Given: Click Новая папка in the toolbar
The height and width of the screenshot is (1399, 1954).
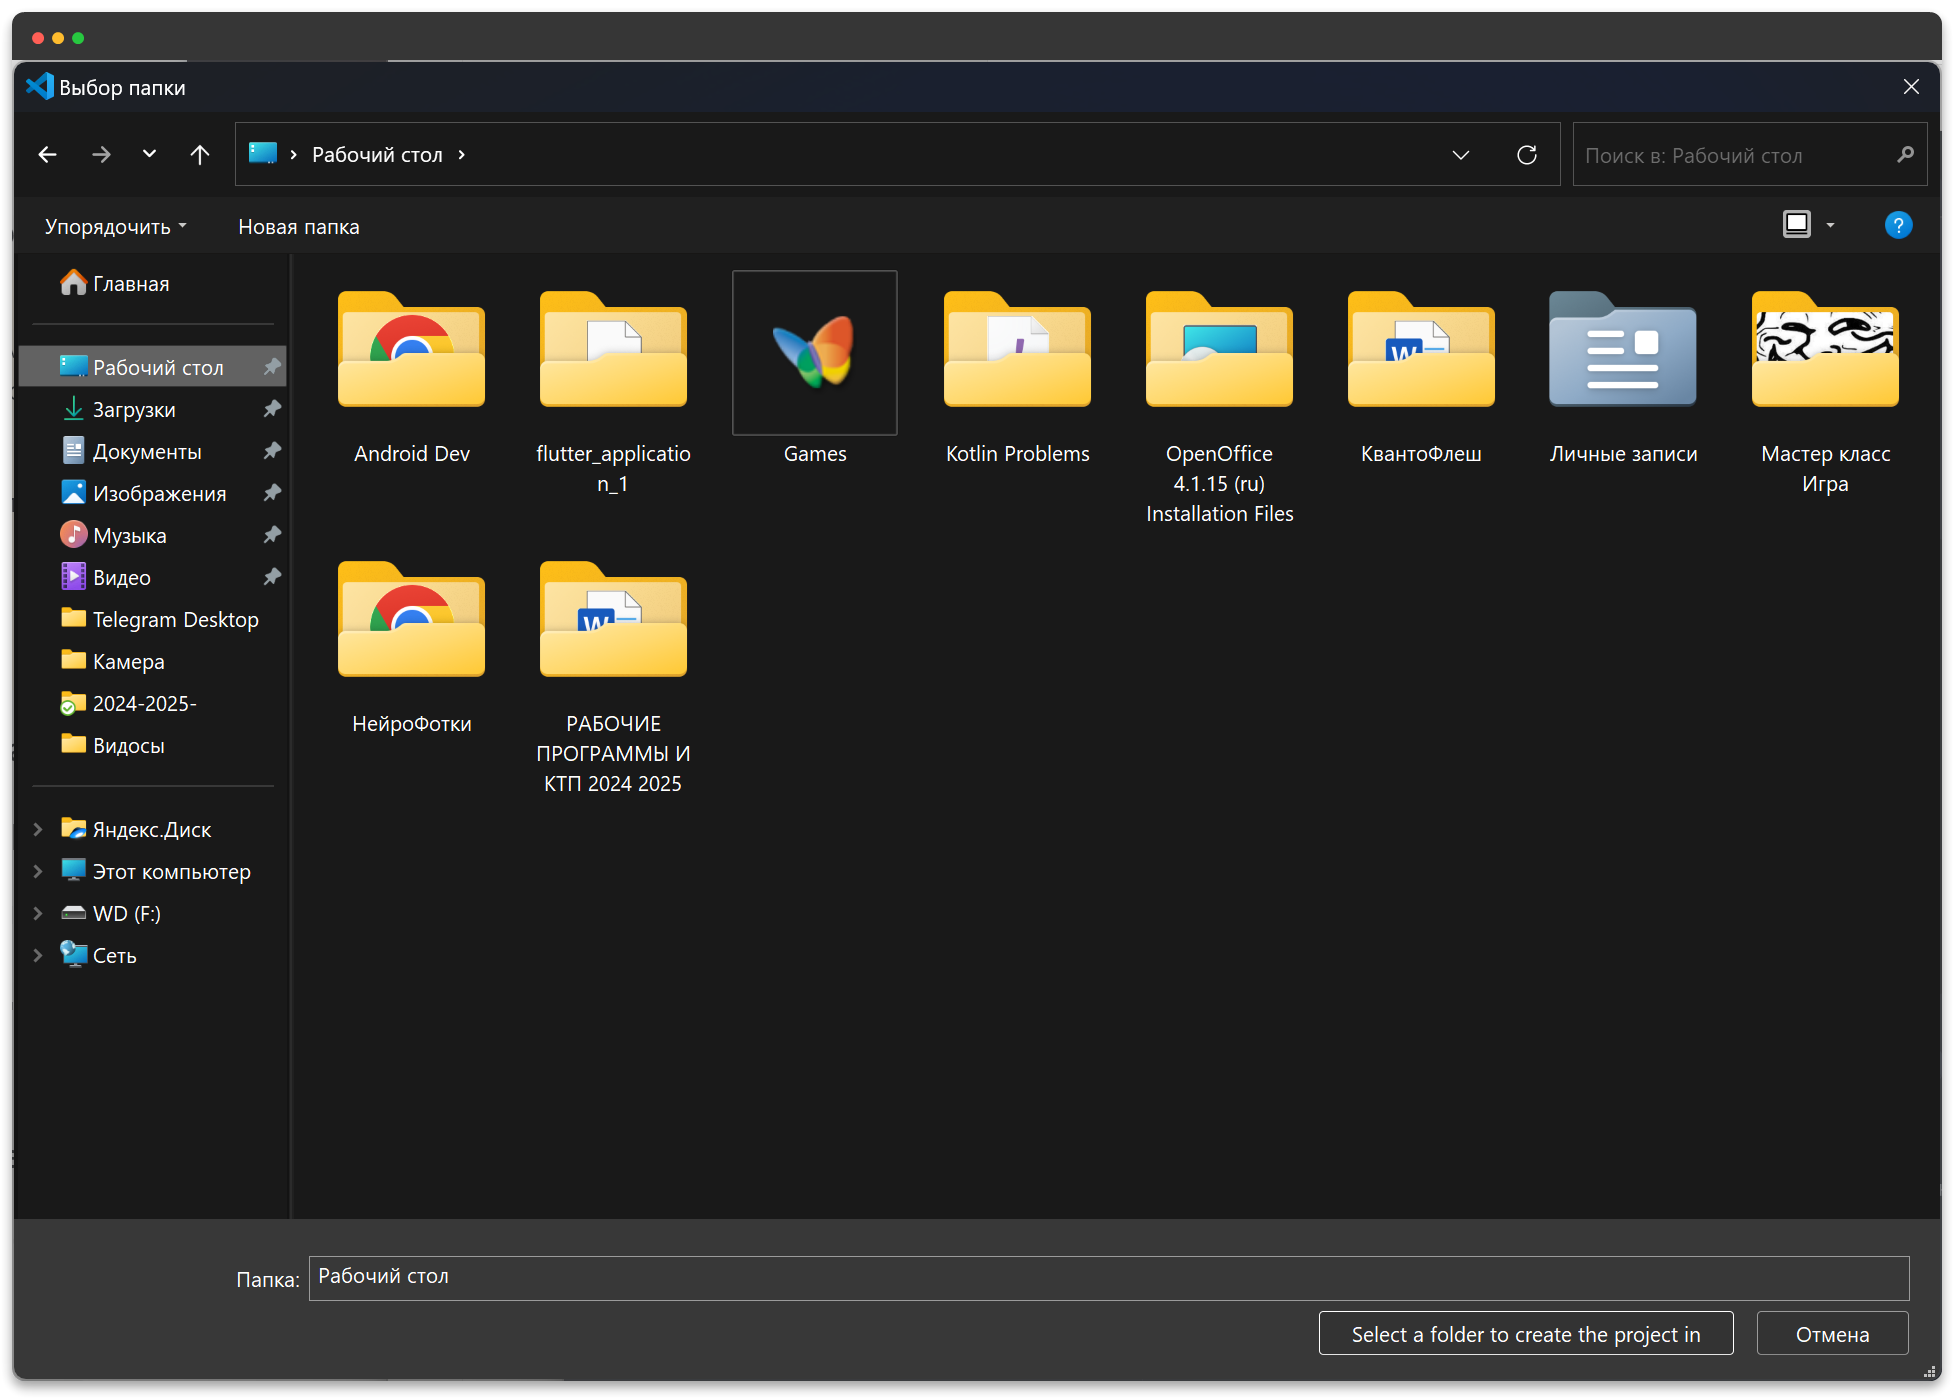Looking at the screenshot, I should pyautogui.click(x=298, y=227).
